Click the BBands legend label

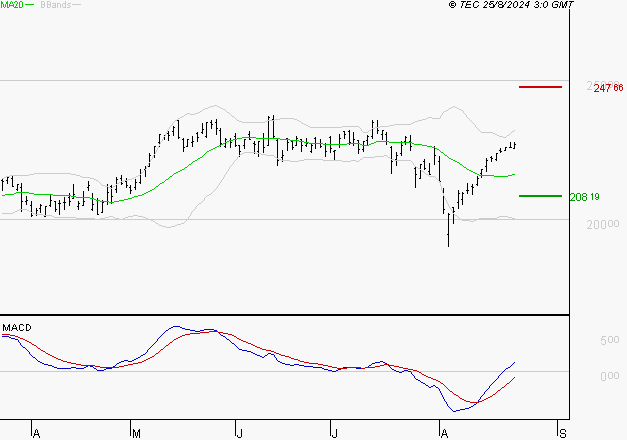point(56,5)
